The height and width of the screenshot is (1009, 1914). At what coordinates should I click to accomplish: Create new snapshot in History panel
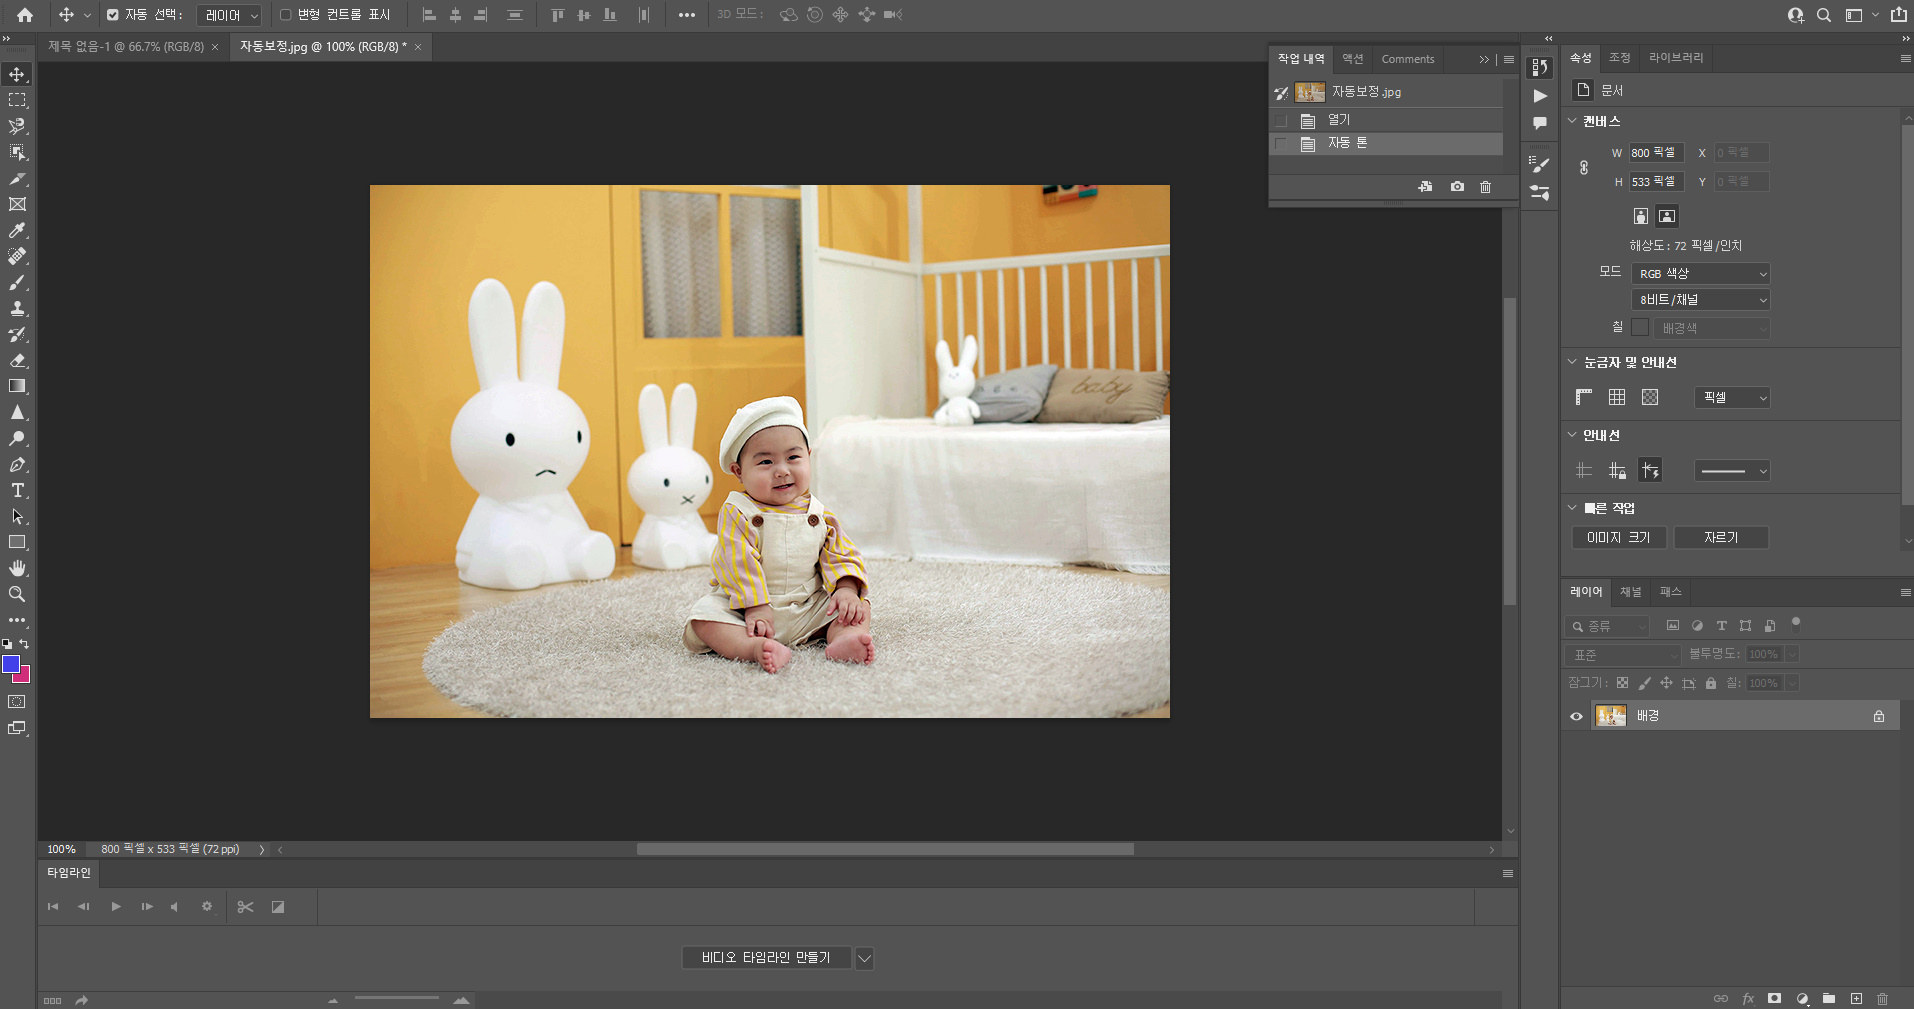tap(1457, 187)
